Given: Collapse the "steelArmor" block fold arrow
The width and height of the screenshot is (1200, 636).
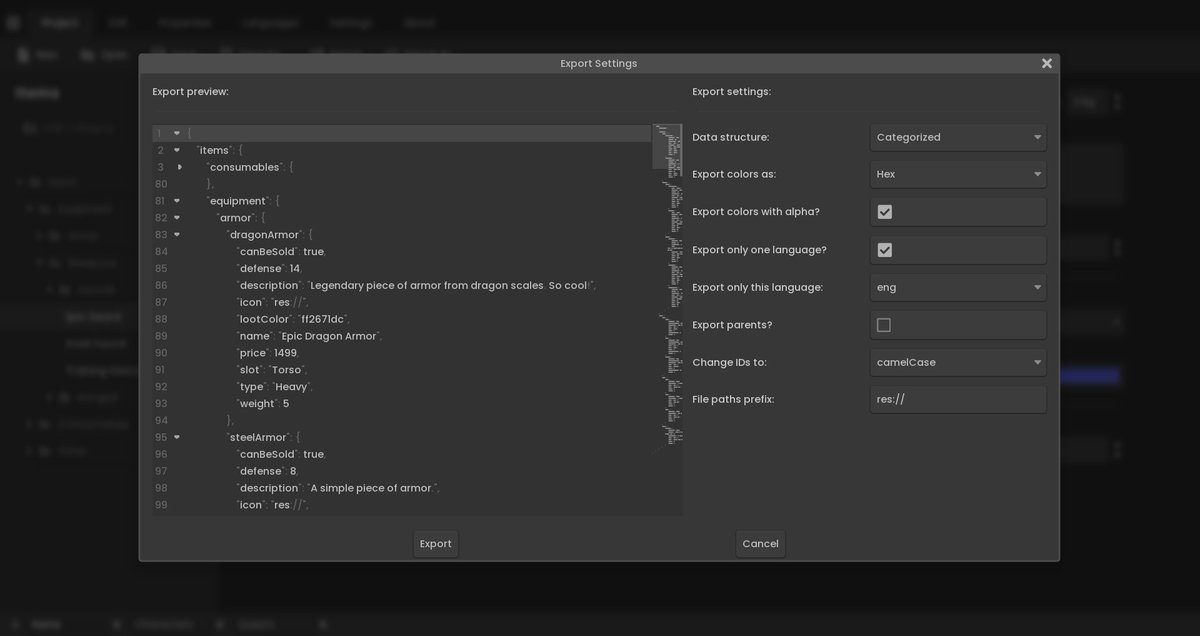Looking at the screenshot, I should coord(177,437).
